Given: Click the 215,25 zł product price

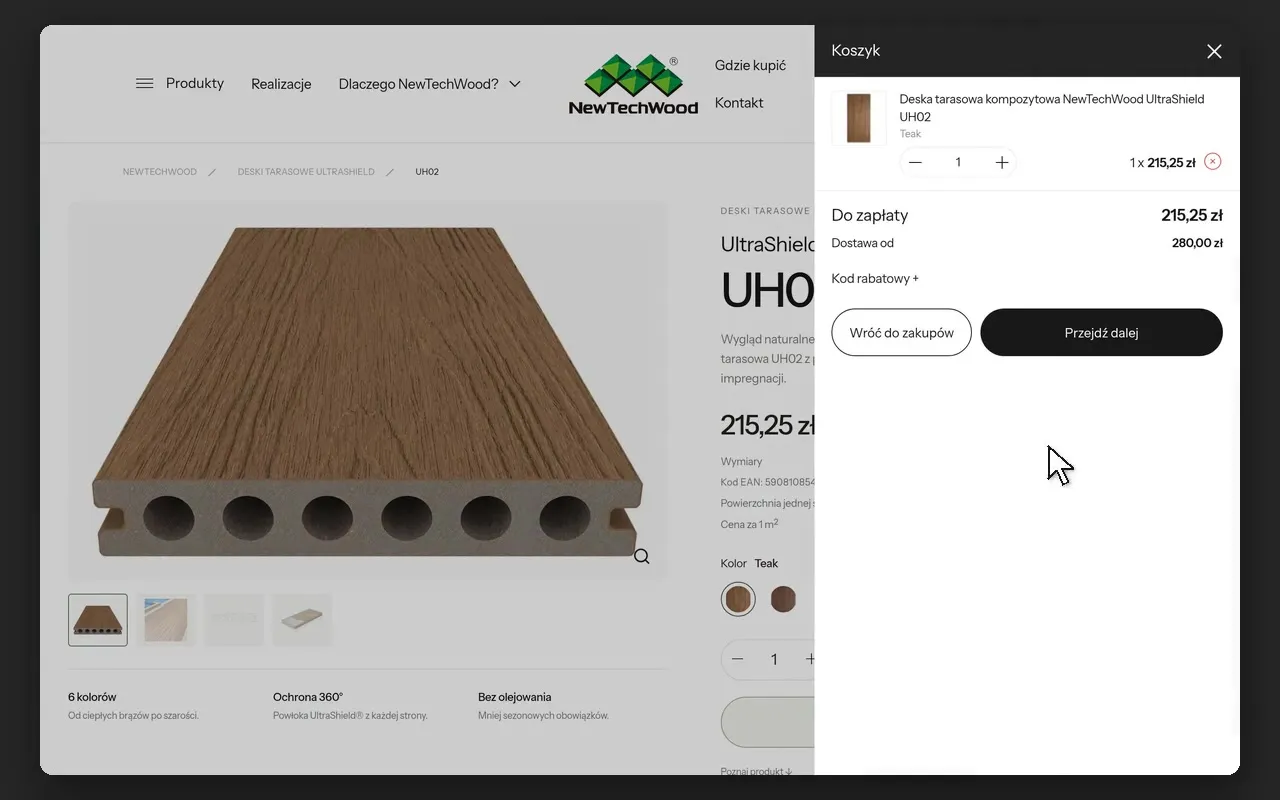Looking at the screenshot, I should 768,424.
